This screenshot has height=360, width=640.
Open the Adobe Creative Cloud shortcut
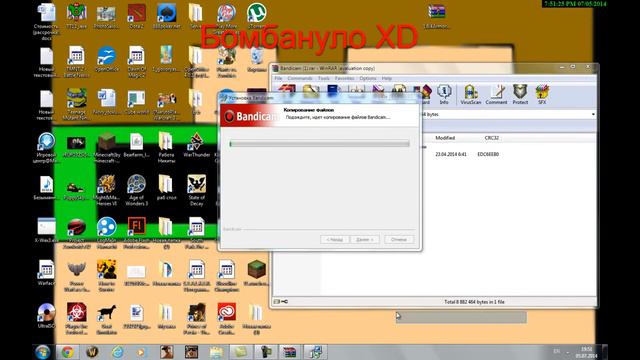[x=227, y=319]
